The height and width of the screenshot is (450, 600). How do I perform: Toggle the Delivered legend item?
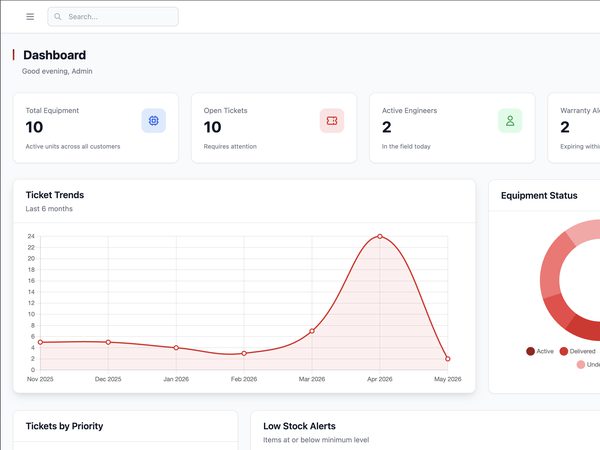pos(577,351)
